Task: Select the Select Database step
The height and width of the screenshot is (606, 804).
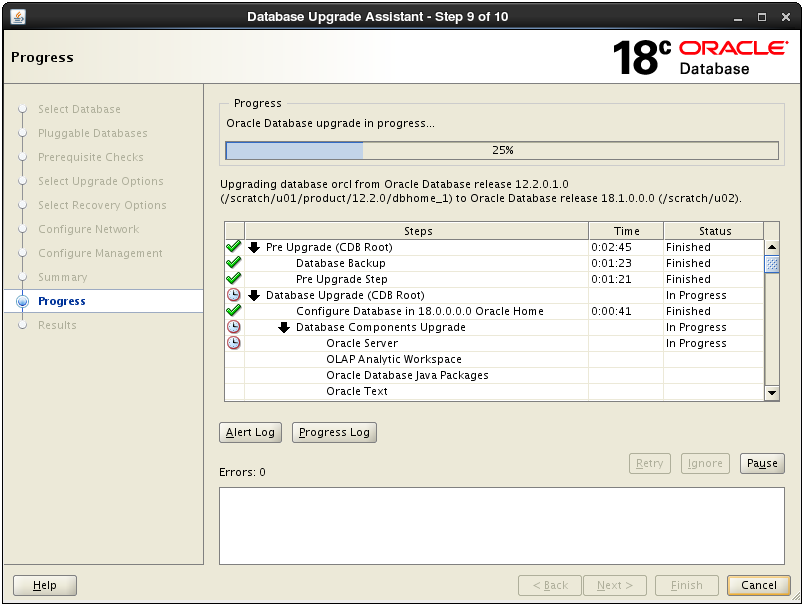Action: (79, 109)
